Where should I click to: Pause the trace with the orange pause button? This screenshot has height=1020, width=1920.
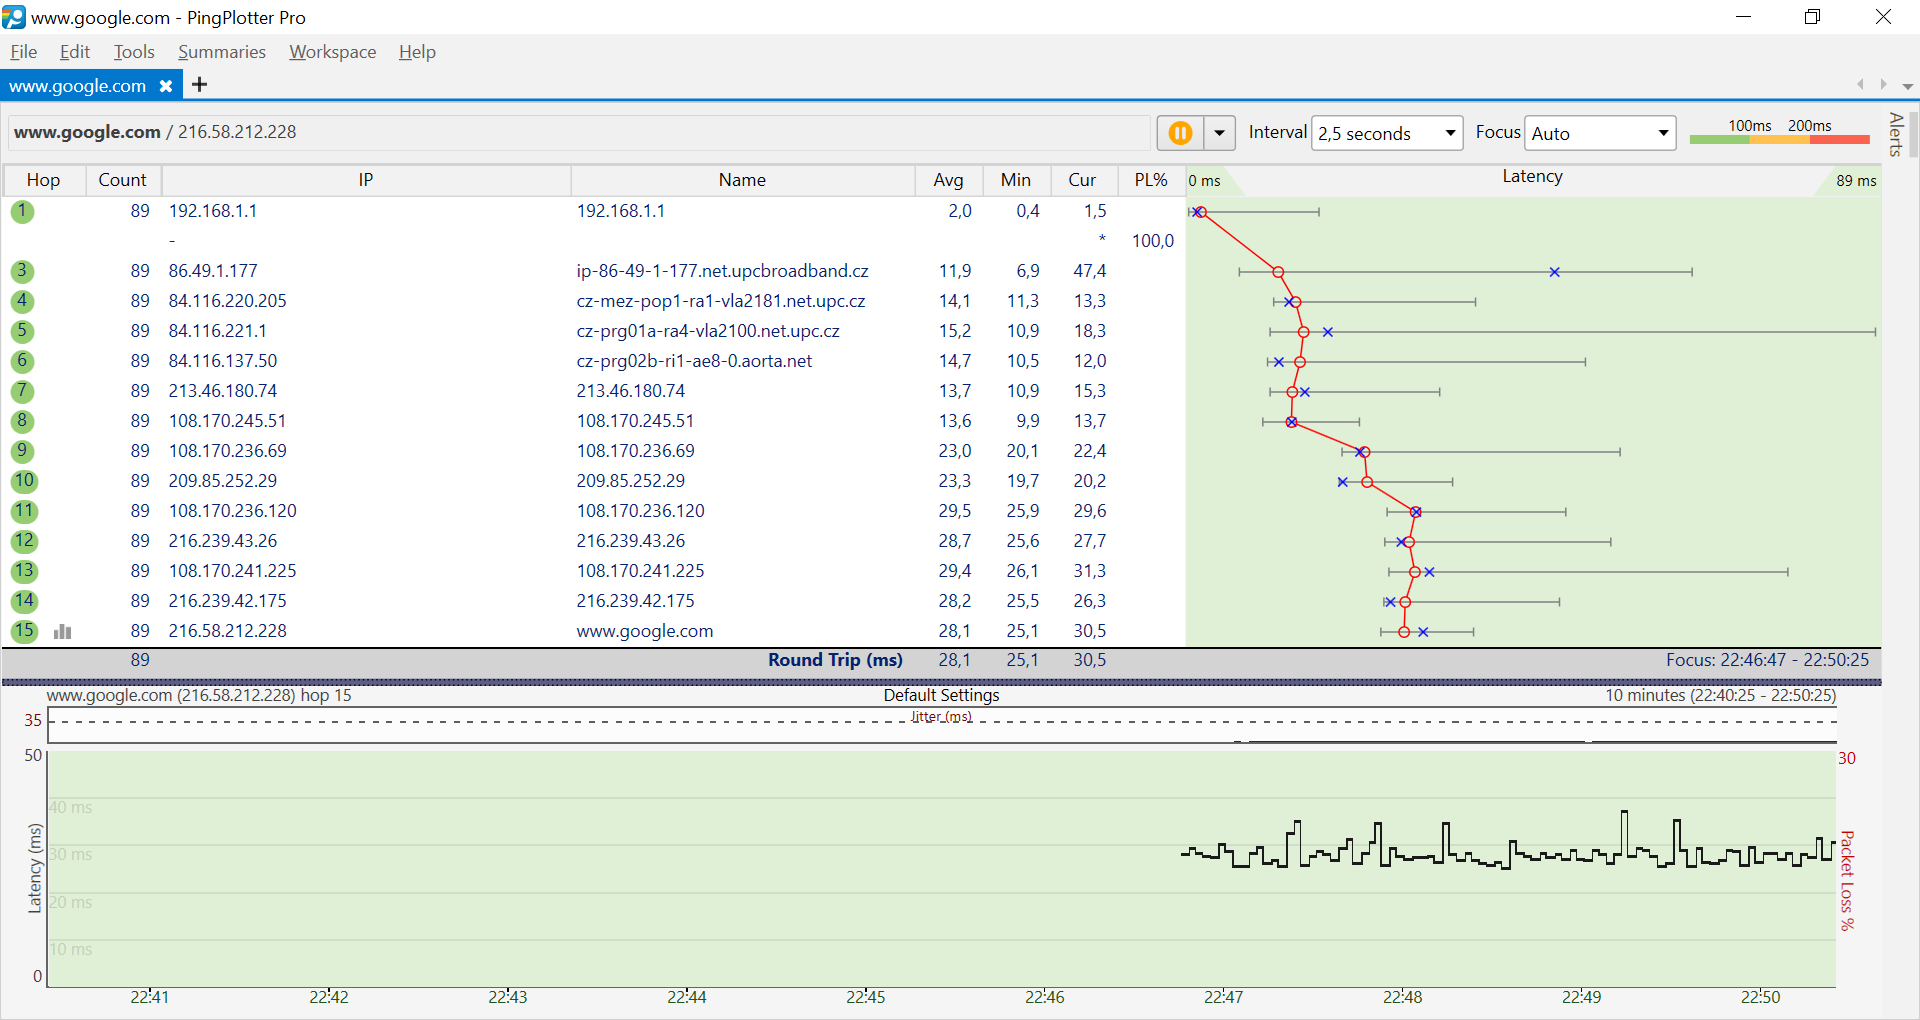1180,133
